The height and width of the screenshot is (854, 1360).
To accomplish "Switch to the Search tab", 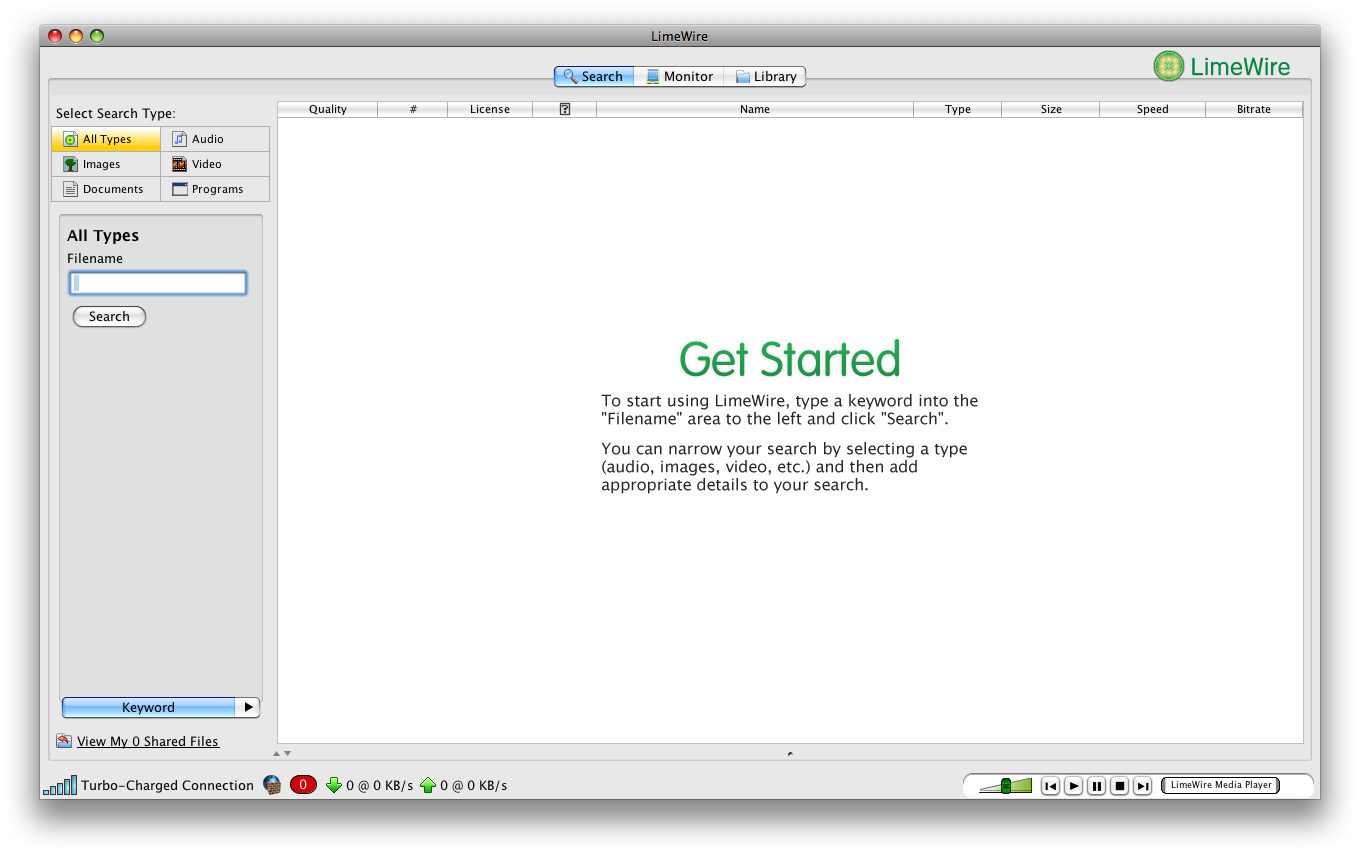I will tap(594, 76).
